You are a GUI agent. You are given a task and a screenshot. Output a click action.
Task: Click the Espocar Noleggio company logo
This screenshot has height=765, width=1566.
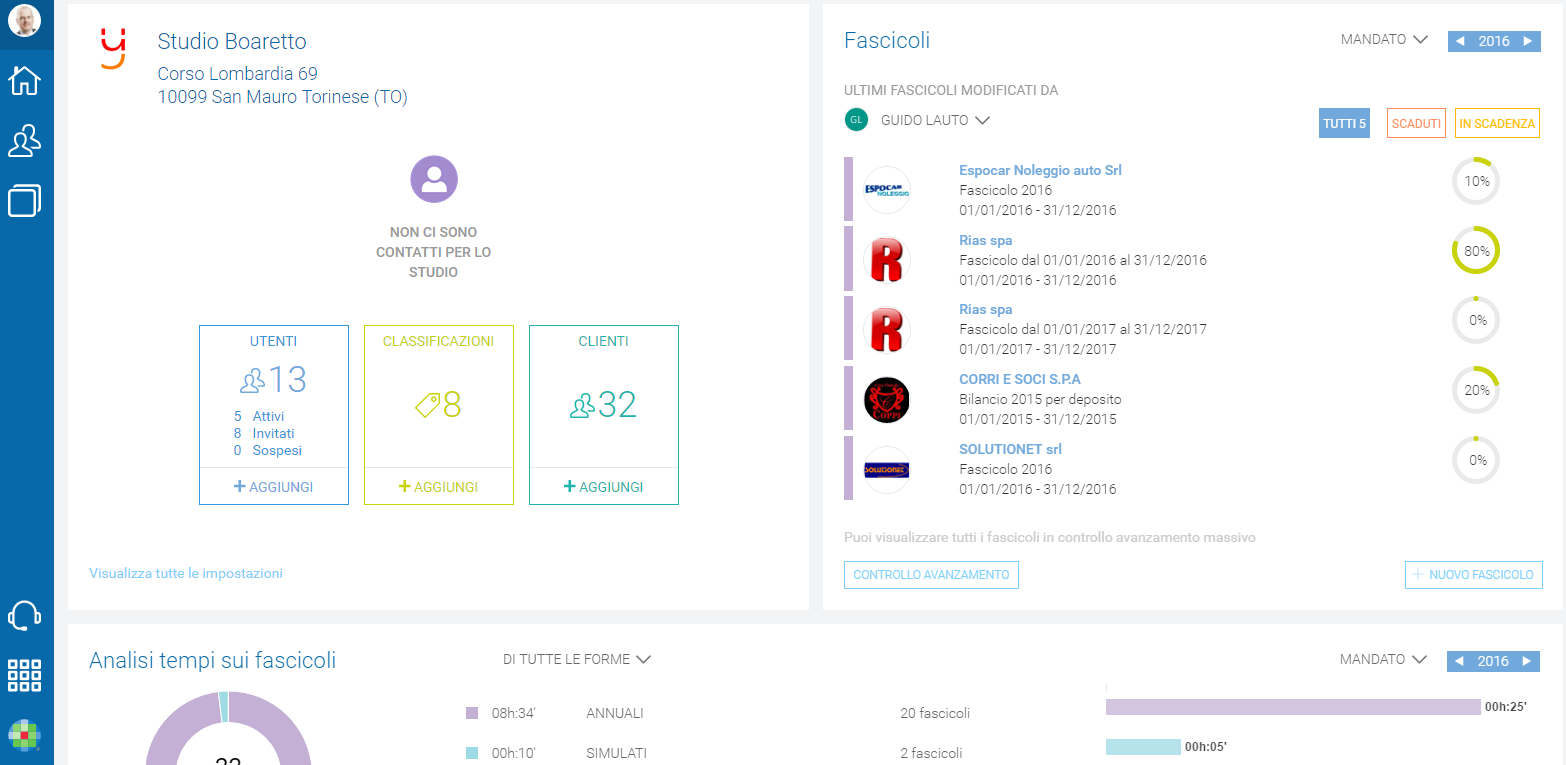point(887,190)
